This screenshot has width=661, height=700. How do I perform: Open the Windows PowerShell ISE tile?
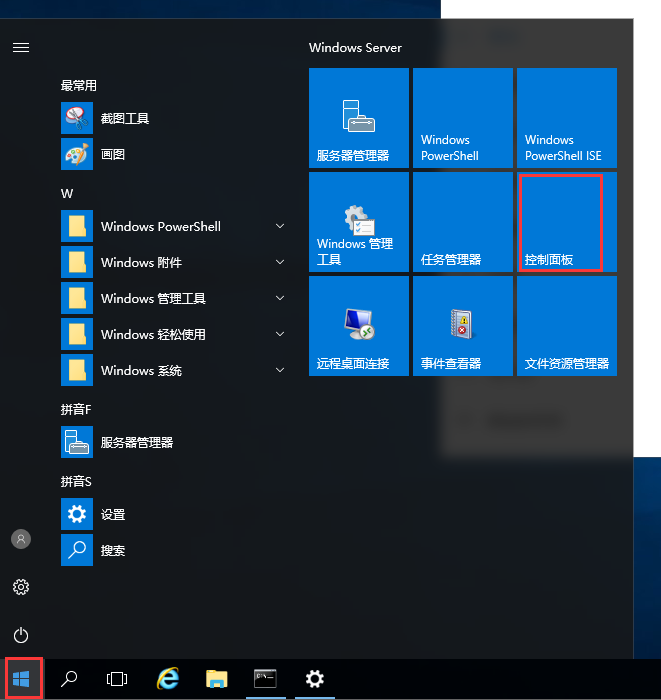567,118
